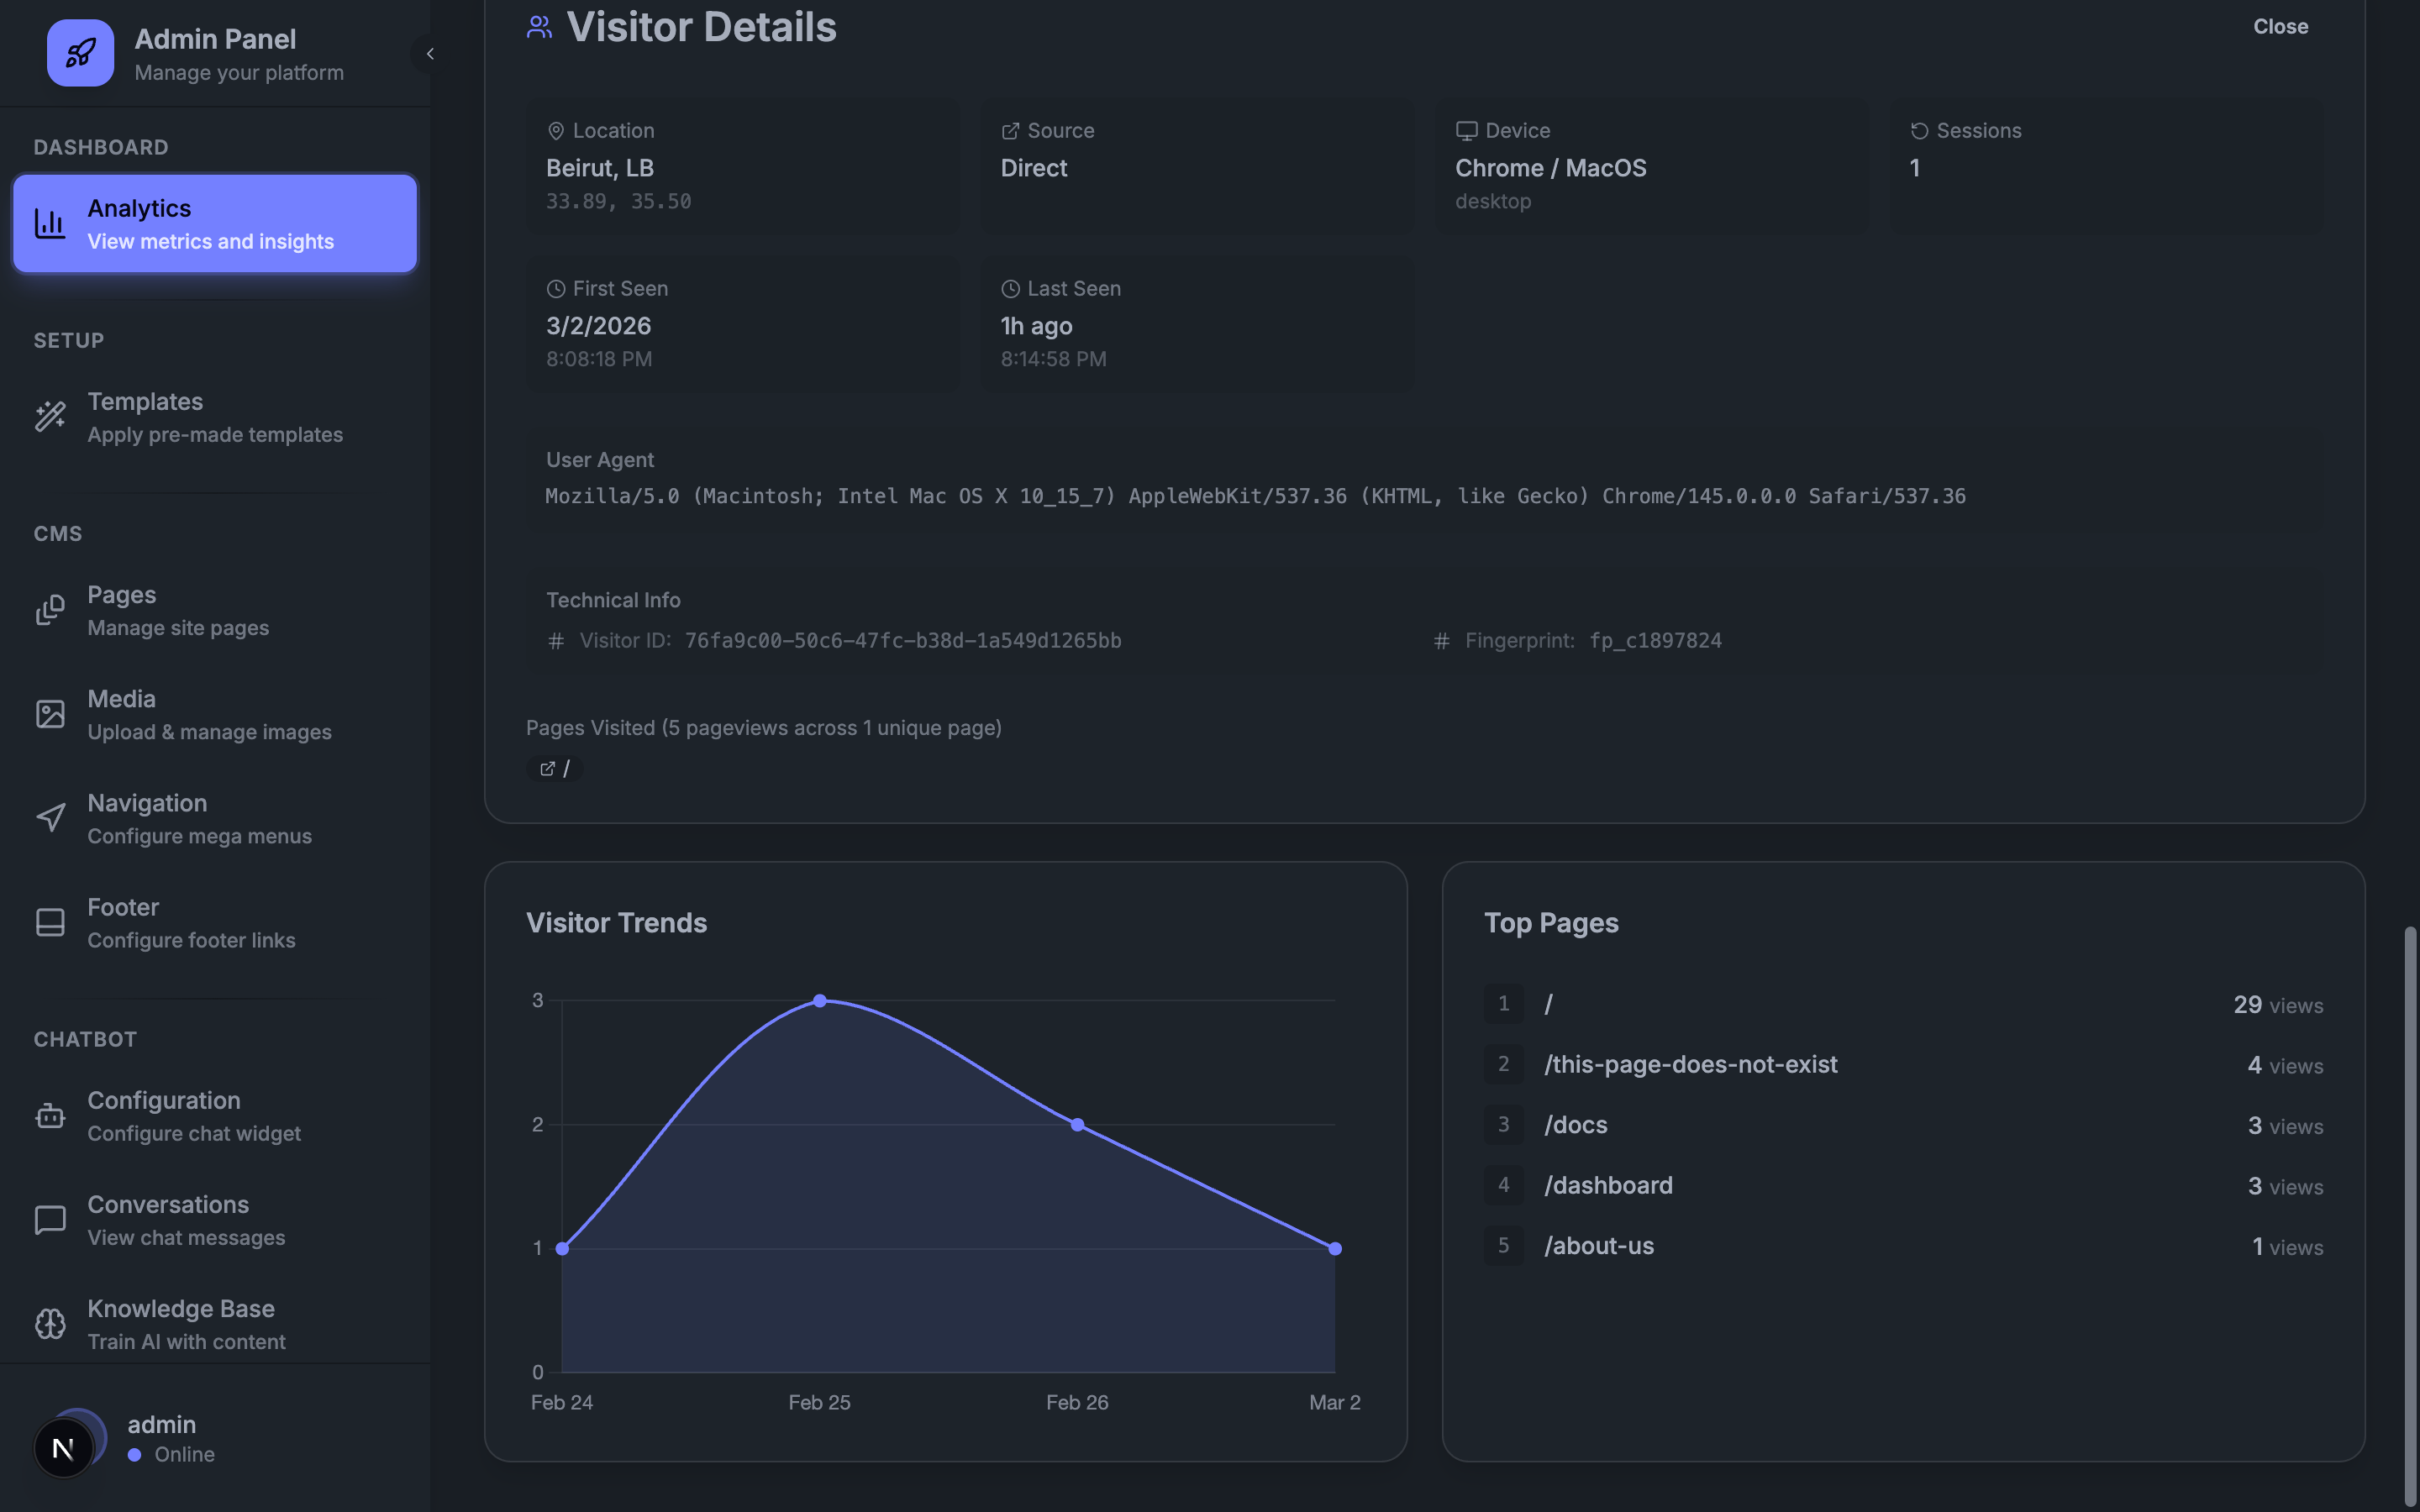Click the page vertical scrollbar
This screenshot has width=2420, height=1512.
2410,1216
